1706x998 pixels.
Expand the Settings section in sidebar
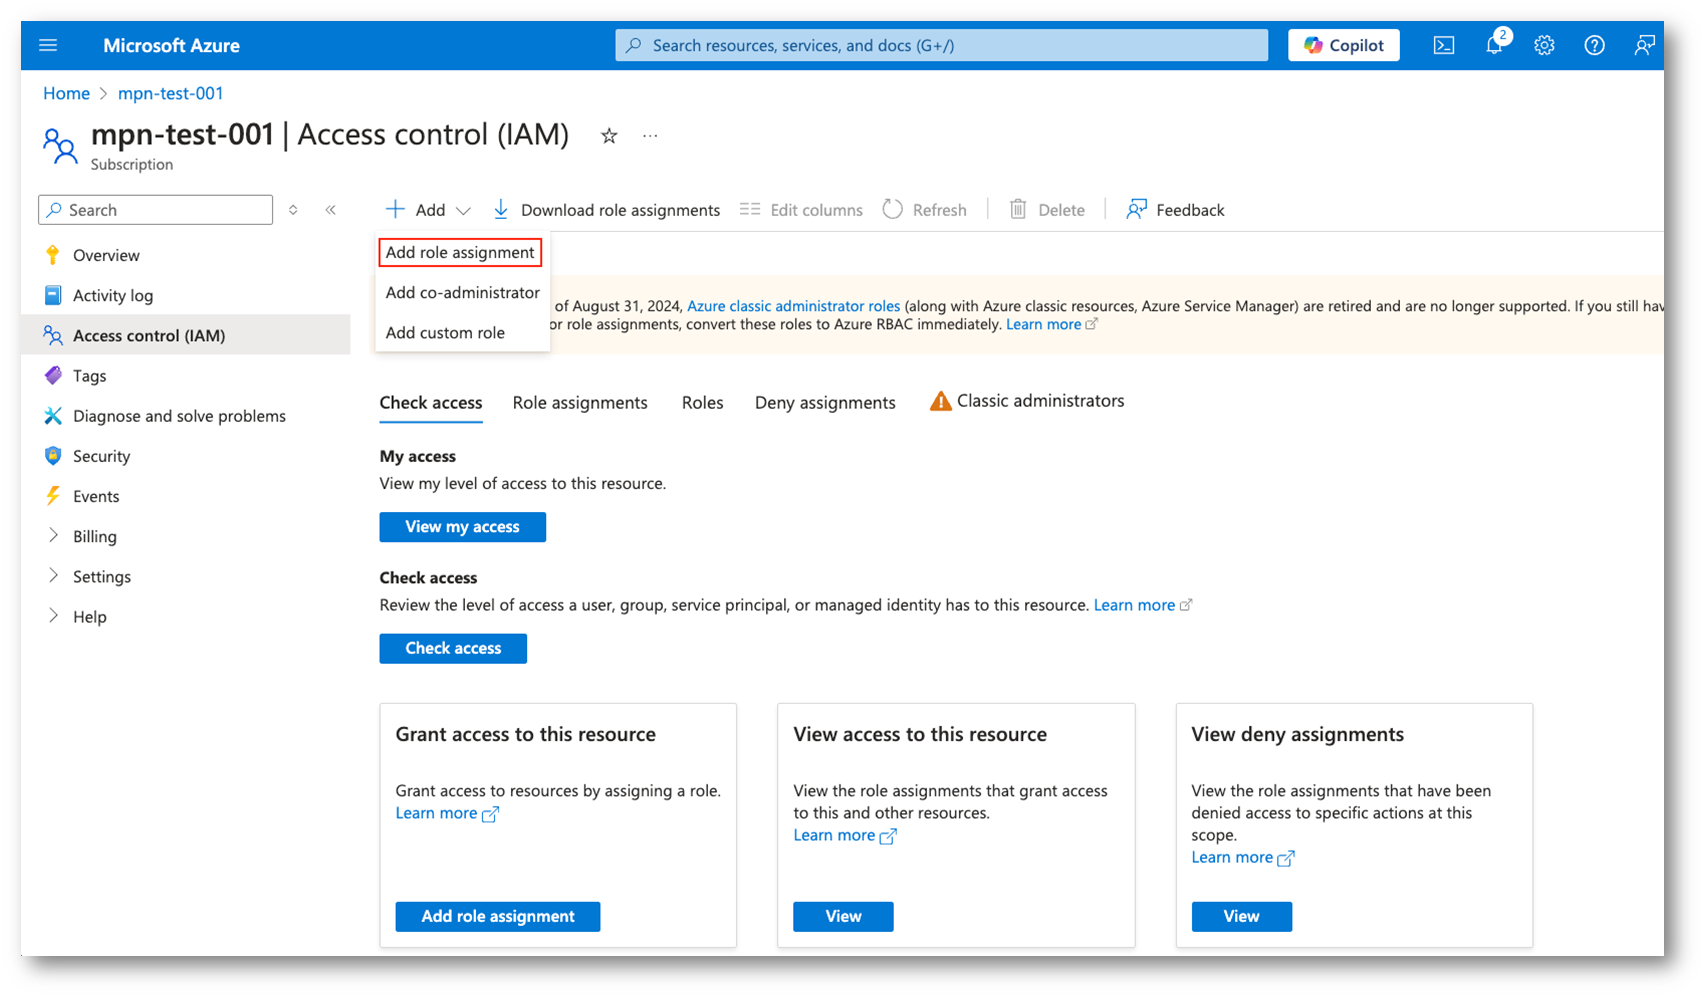coord(101,576)
